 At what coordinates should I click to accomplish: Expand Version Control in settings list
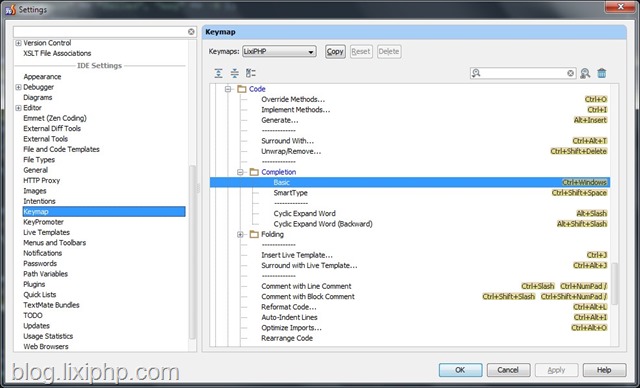tap(18, 43)
